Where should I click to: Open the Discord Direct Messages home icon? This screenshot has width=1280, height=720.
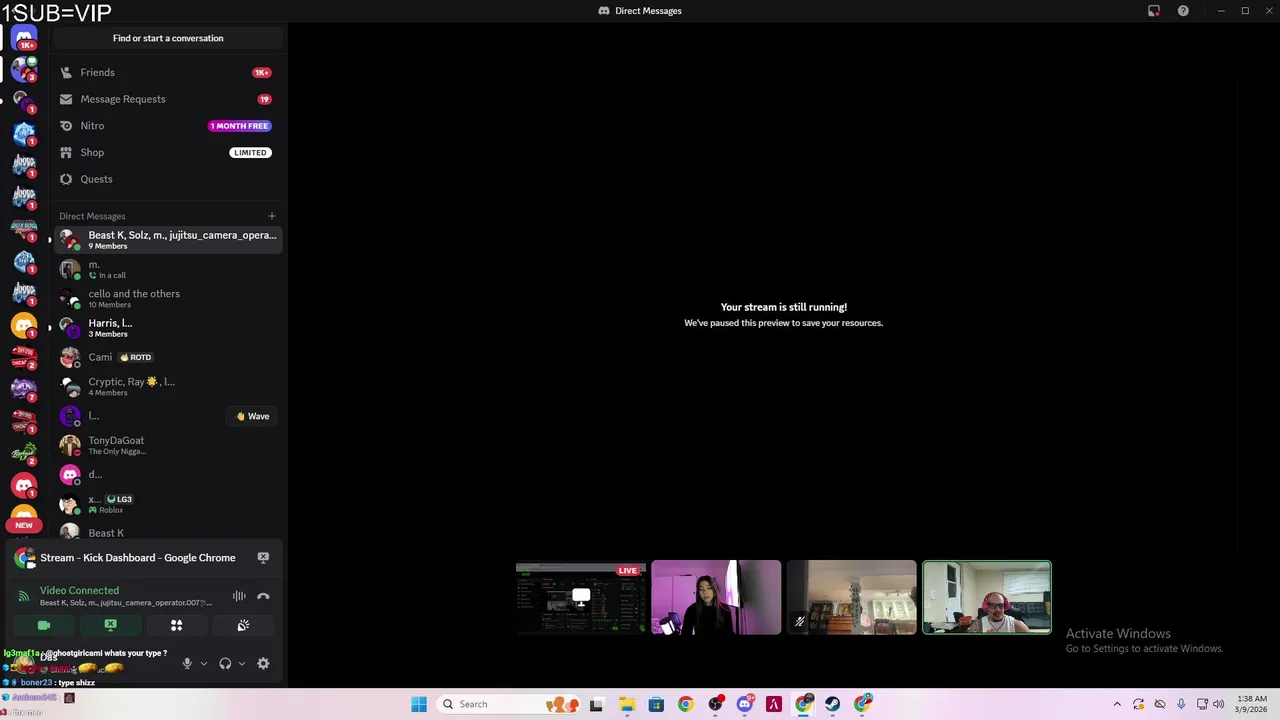[x=24, y=38]
